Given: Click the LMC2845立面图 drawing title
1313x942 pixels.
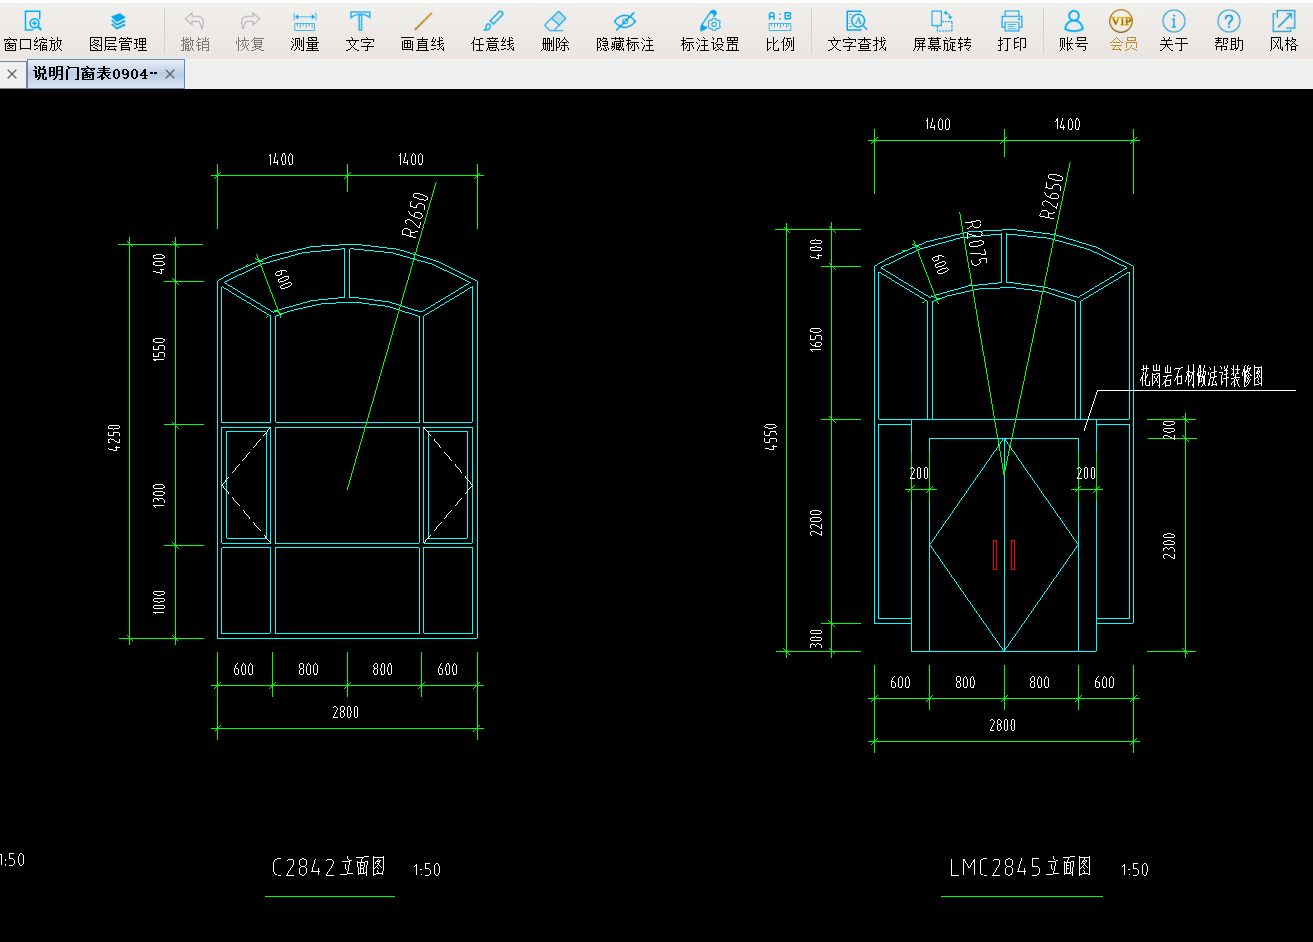Looking at the screenshot, I should [x=1020, y=866].
